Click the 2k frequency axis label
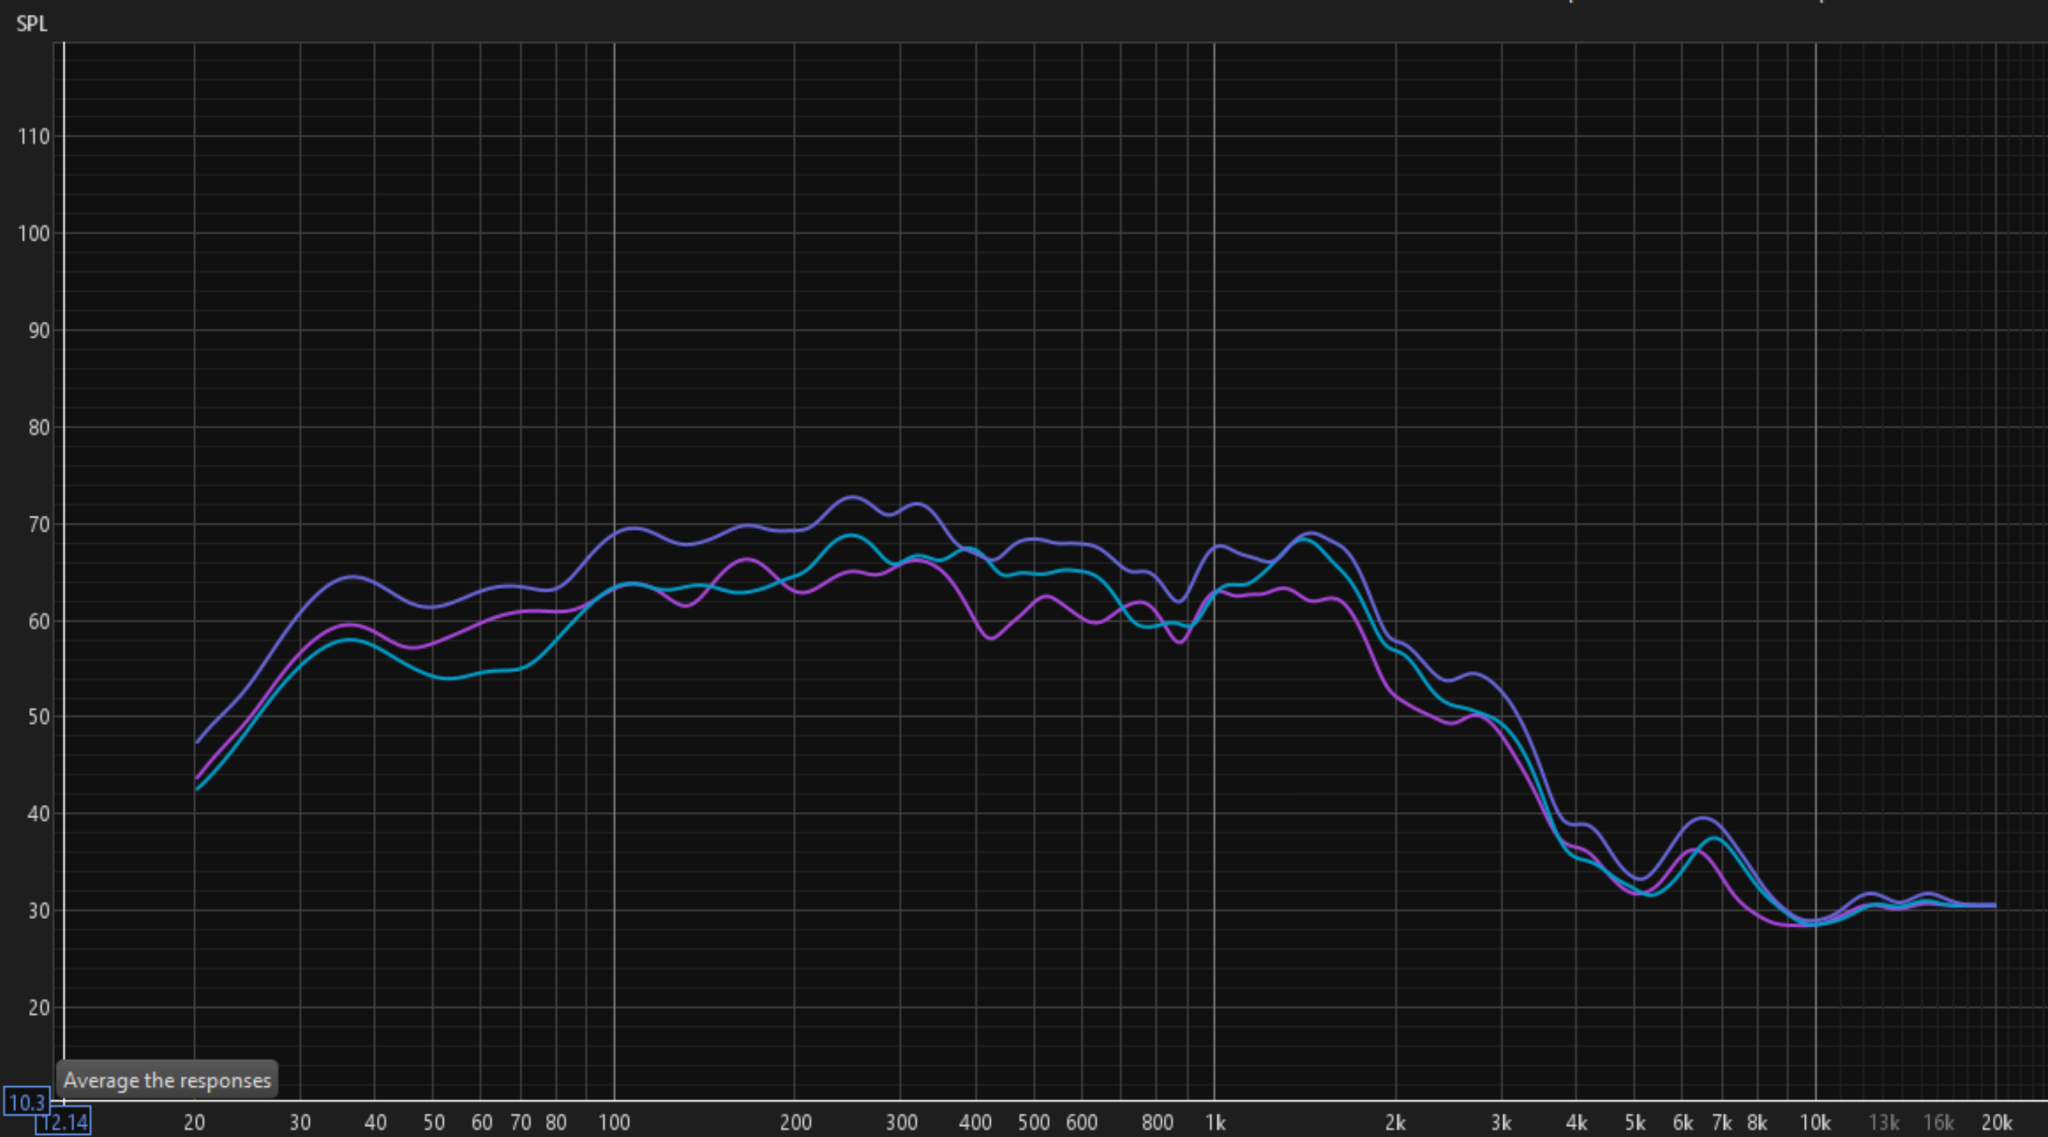This screenshot has width=2048, height=1137. 1395,1122
